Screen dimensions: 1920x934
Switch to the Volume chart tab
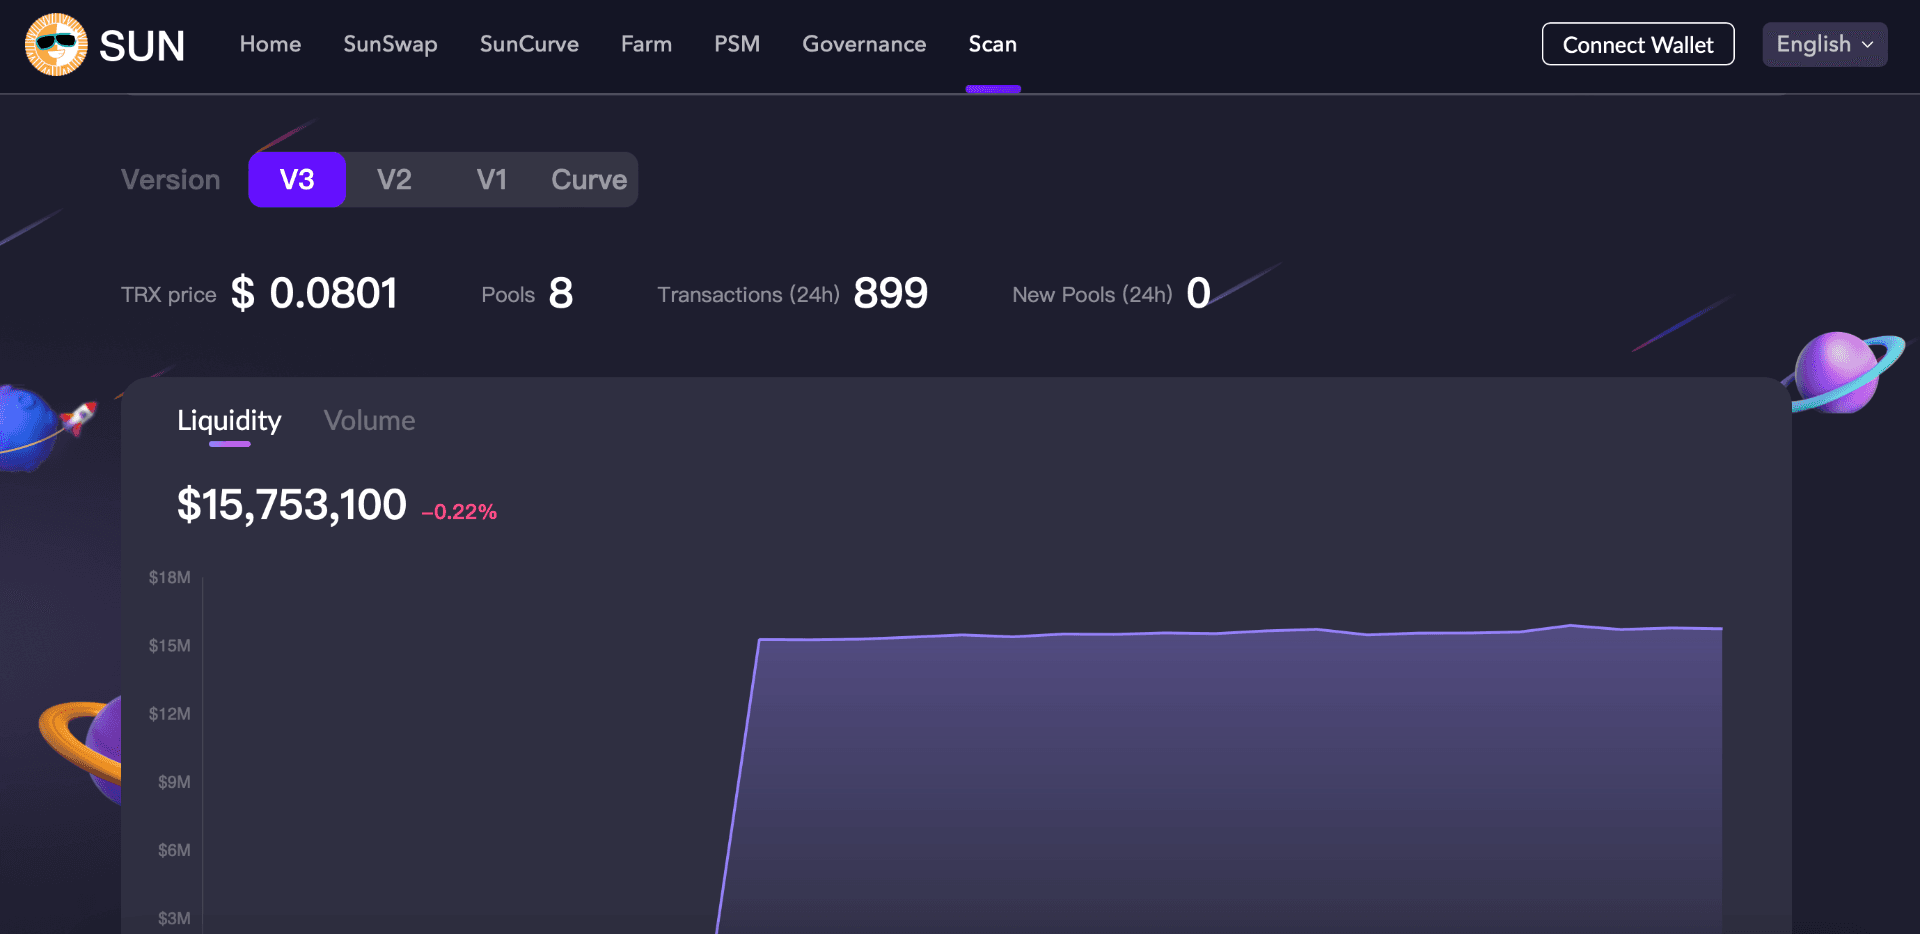tap(369, 421)
